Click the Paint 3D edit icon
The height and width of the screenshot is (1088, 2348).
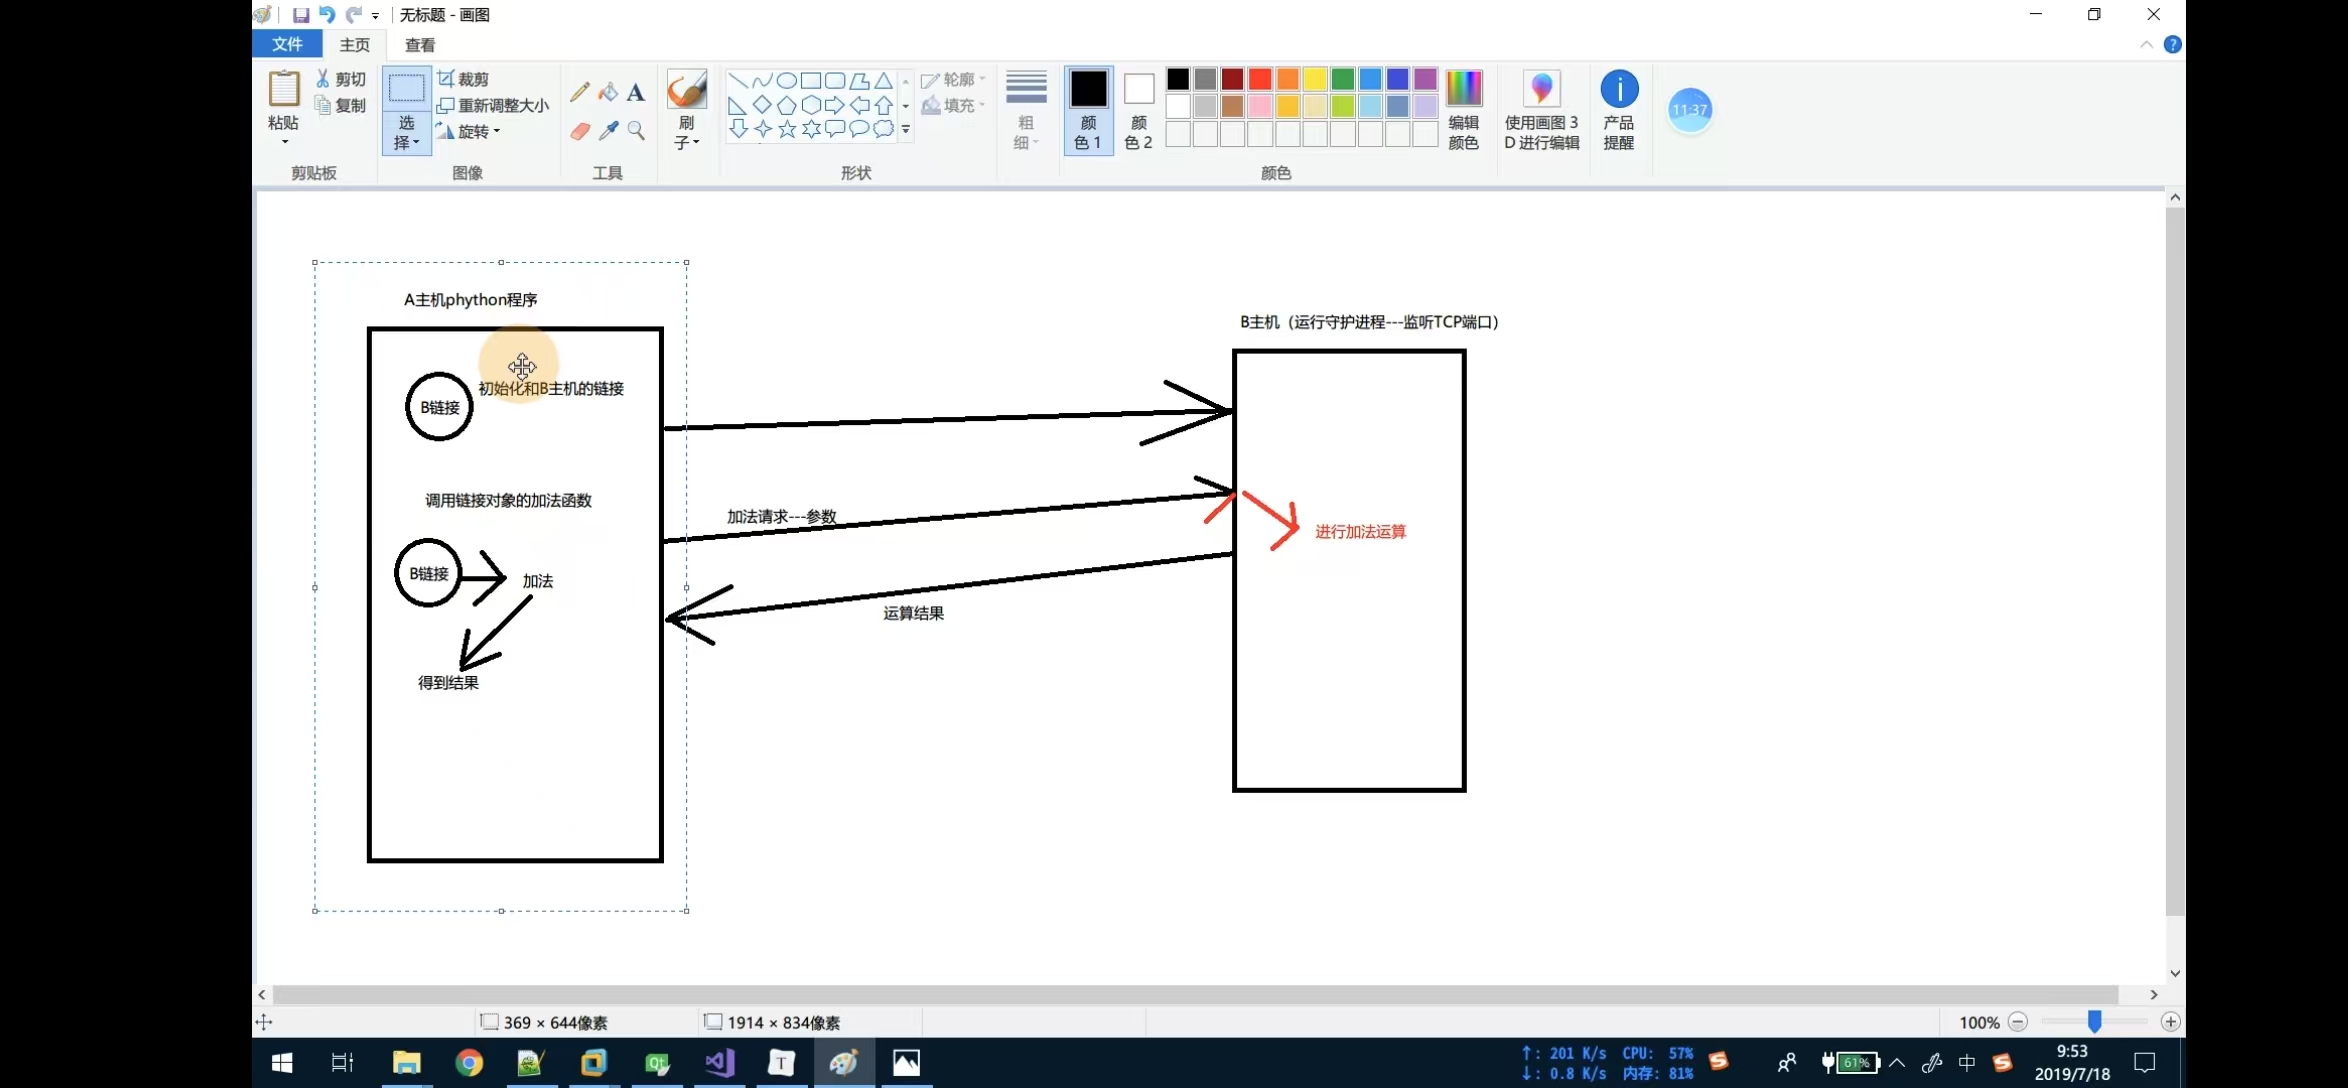[x=1541, y=89]
